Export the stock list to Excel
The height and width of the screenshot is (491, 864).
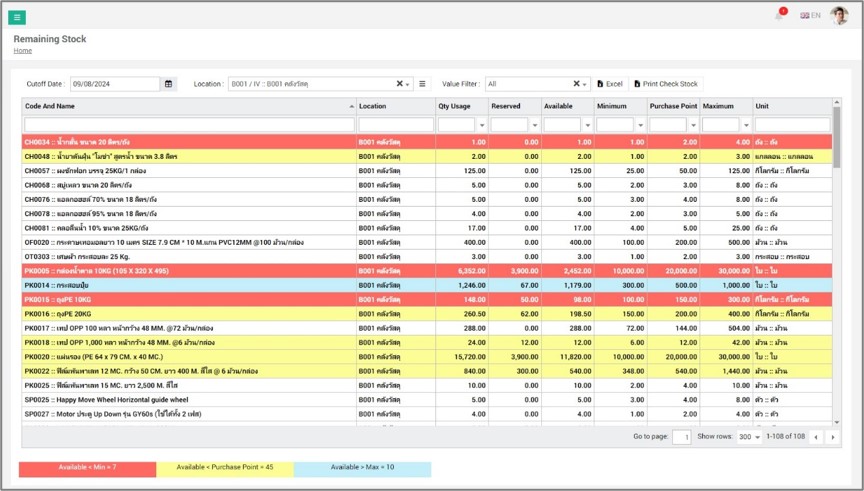(610, 84)
